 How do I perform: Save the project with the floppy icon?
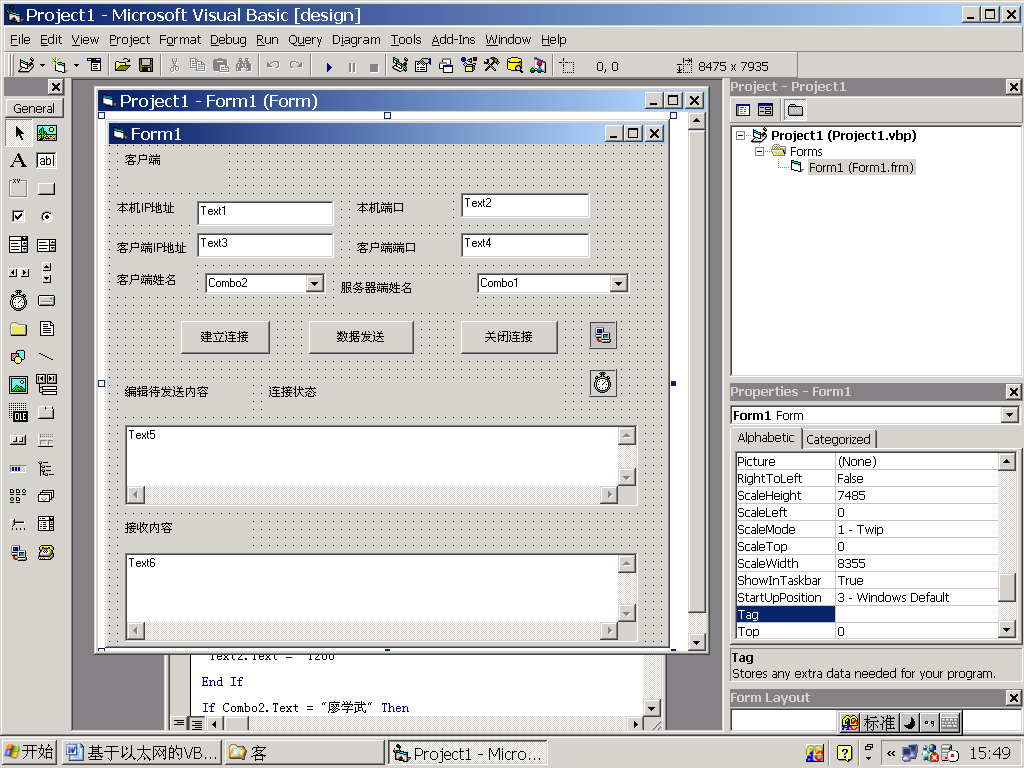pos(146,65)
